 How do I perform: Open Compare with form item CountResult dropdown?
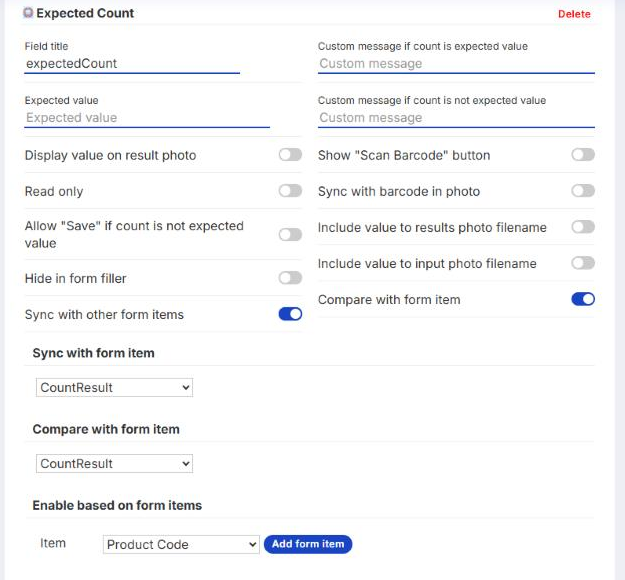(x=114, y=464)
